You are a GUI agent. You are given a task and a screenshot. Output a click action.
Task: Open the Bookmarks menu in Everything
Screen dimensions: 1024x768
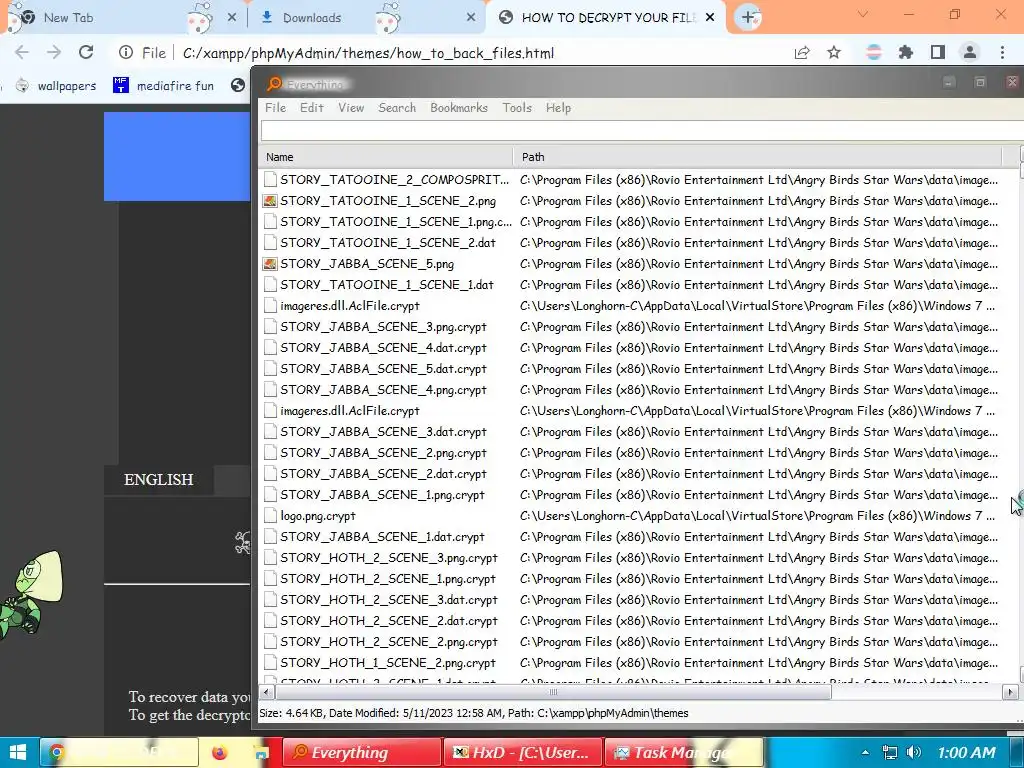pos(458,108)
